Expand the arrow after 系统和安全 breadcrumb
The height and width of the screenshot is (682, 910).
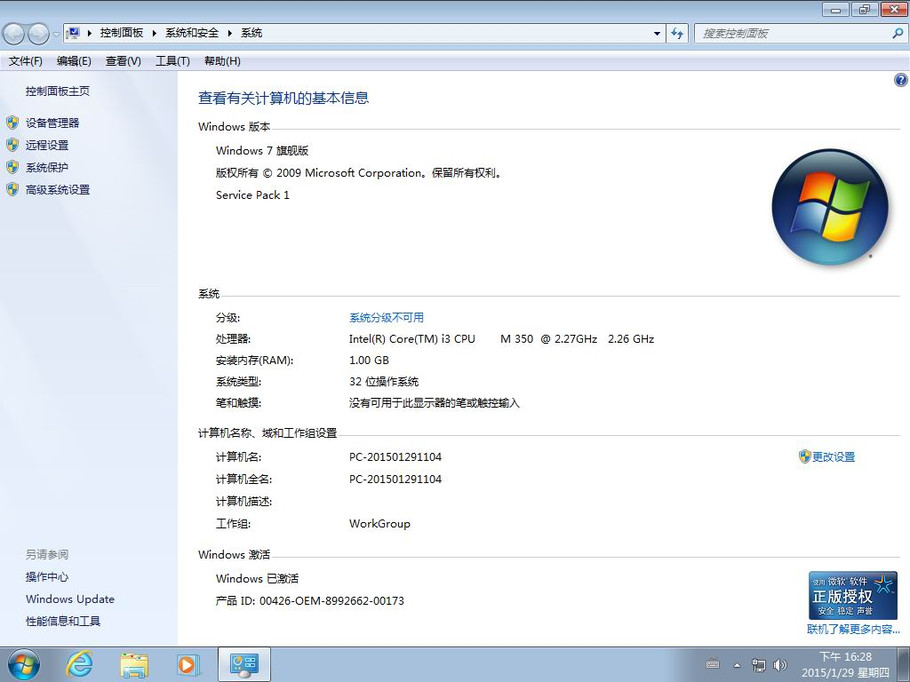[x=230, y=33]
